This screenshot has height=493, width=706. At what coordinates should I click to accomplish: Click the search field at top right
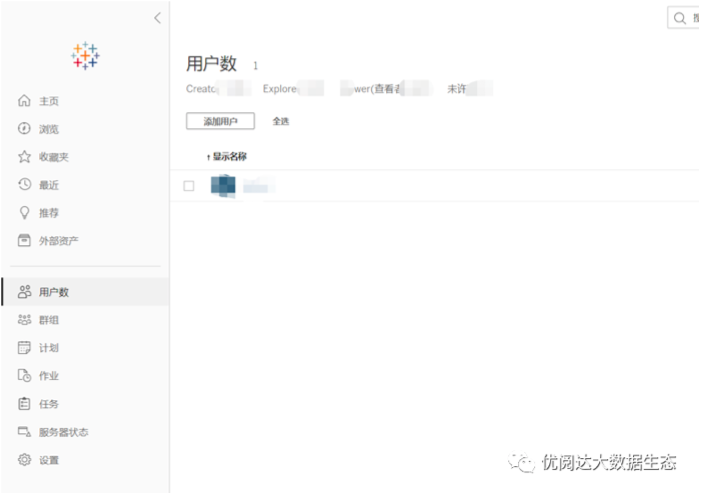click(686, 18)
